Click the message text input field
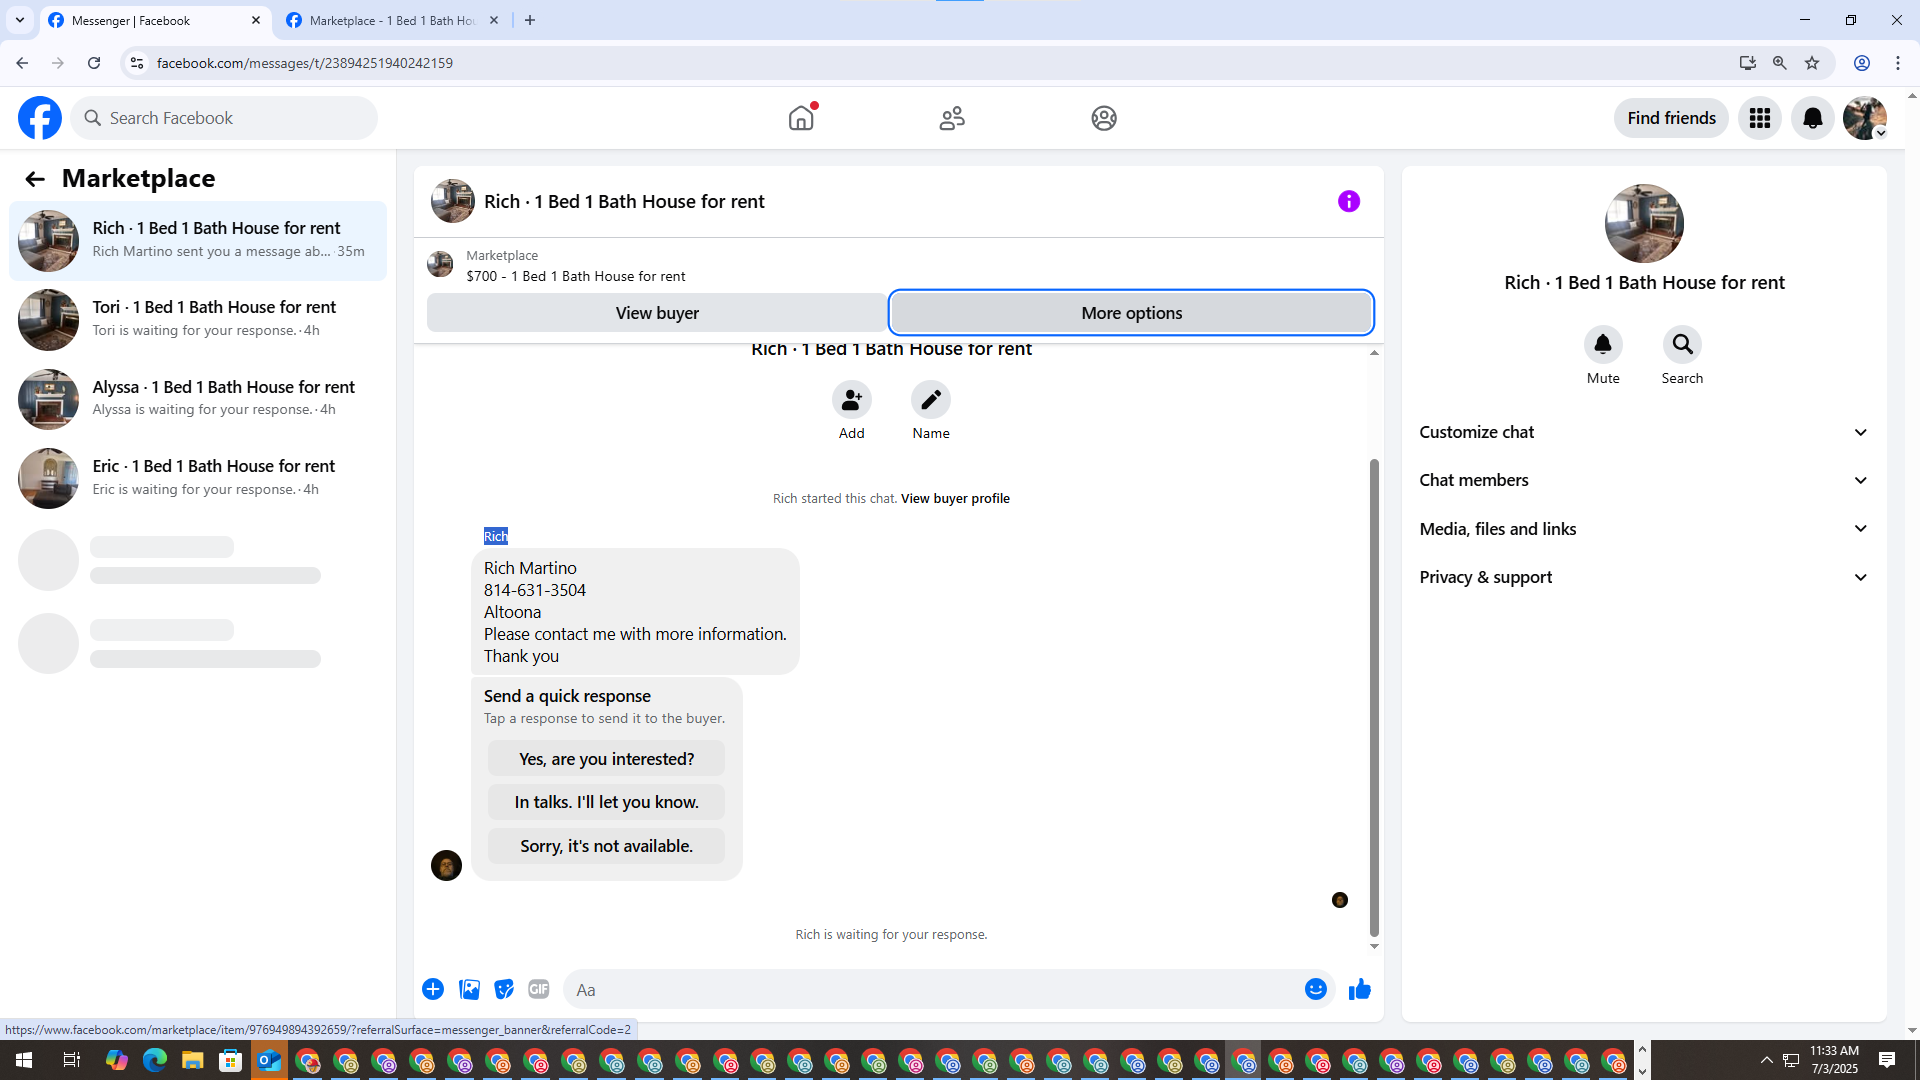 (930, 990)
